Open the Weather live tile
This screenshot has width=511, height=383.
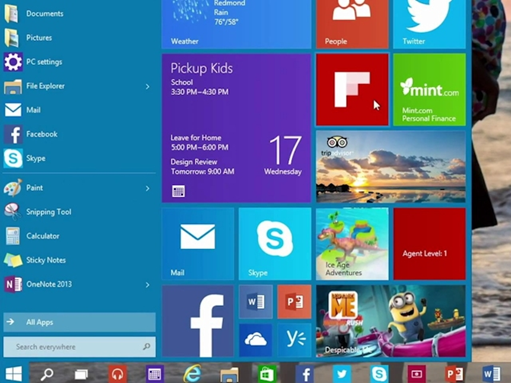pos(236,24)
